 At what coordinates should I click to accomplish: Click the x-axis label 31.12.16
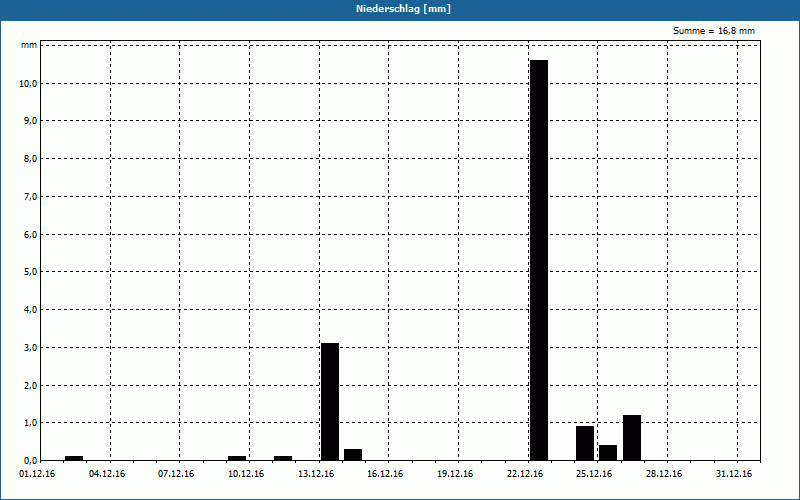pyautogui.click(x=734, y=474)
